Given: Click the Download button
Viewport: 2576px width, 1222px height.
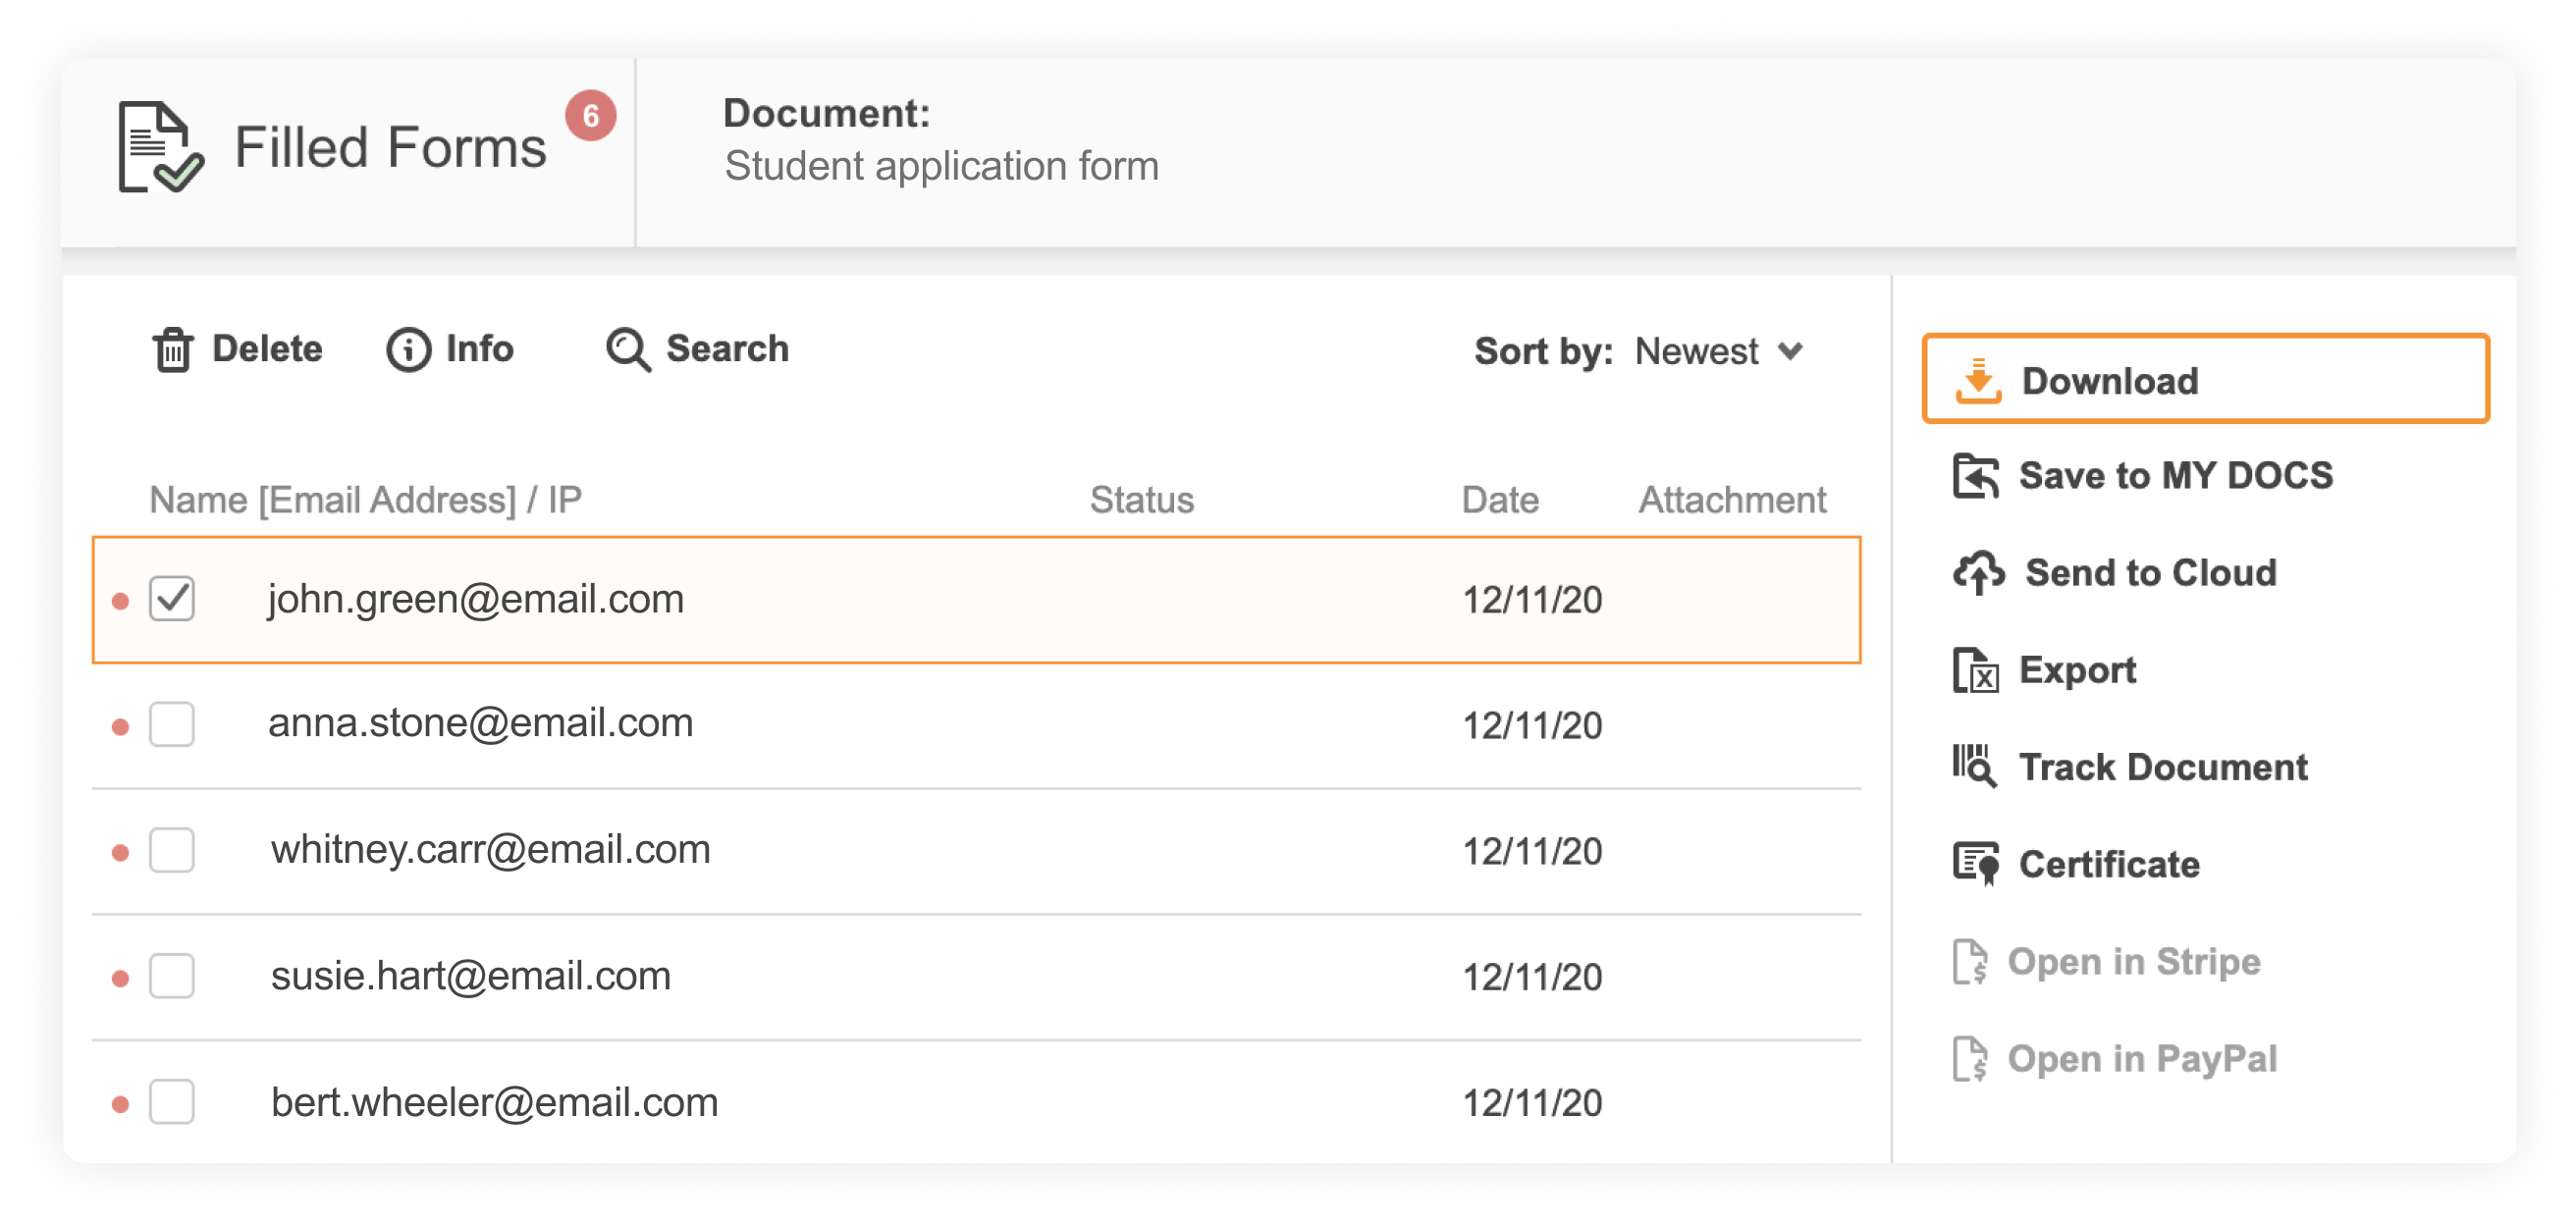Looking at the screenshot, I should pos(2204,380).
